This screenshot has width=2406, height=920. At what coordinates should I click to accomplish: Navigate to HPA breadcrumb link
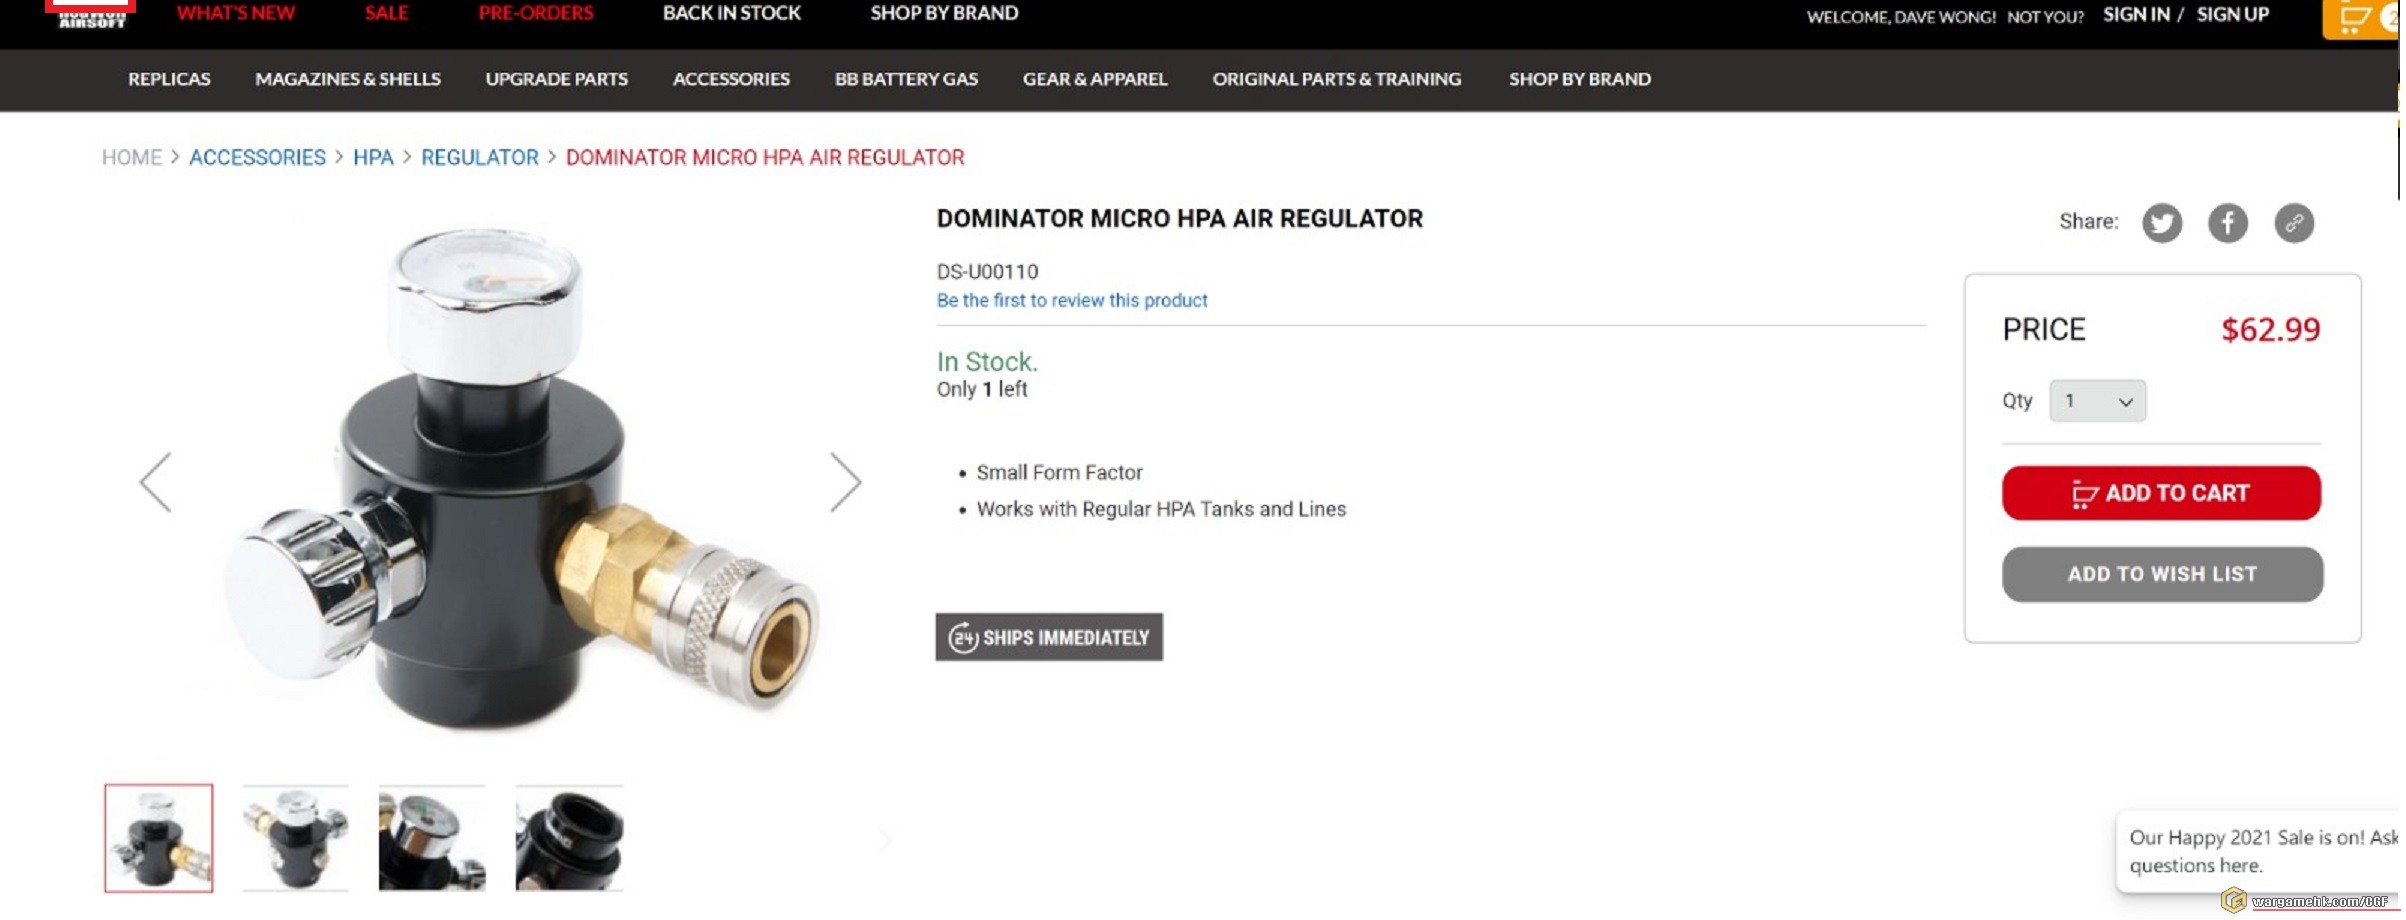[372, 157]
